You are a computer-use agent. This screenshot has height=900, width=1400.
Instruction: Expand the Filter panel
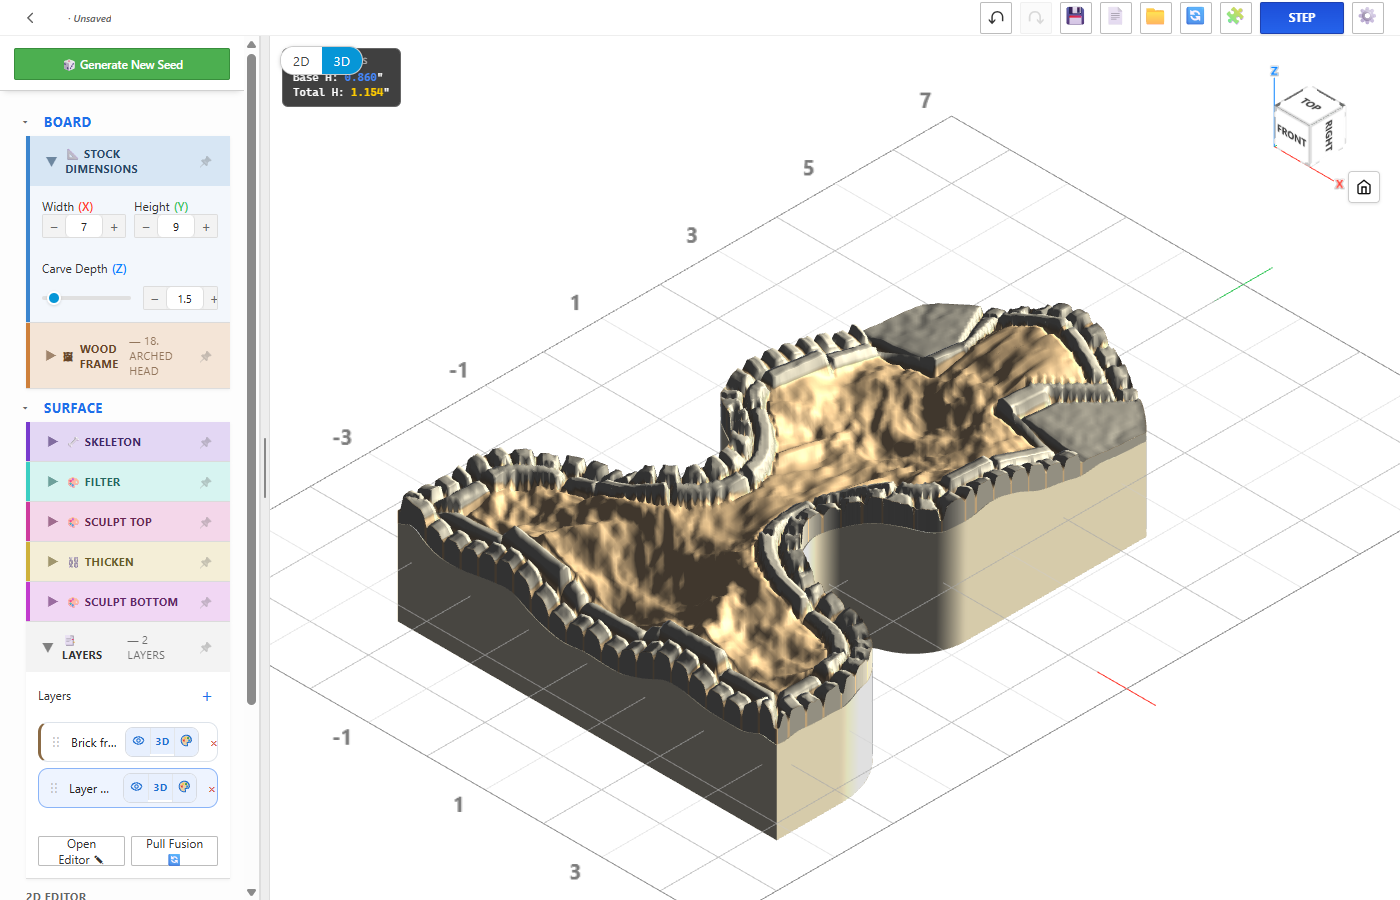pyautogui.click(x=53, y=482)
